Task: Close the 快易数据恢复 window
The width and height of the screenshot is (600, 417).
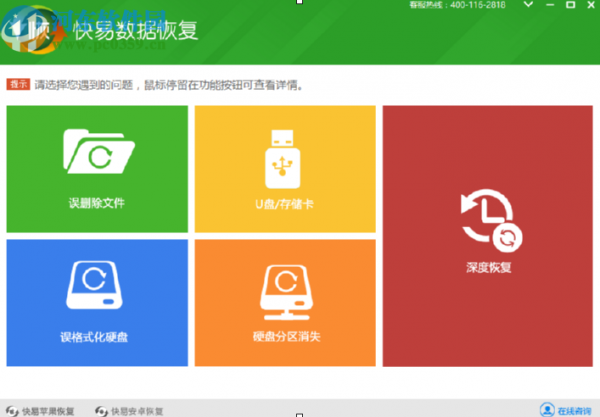Action: pos(591,5)
